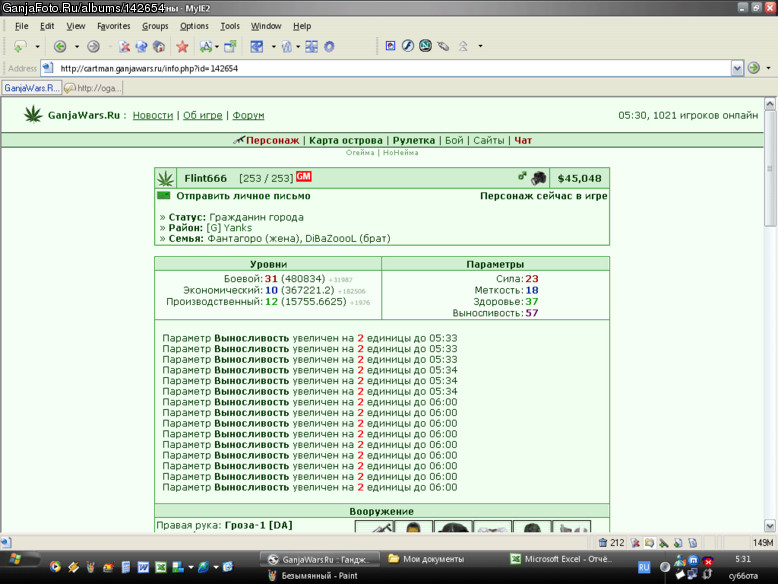Open the Home page icon
Image resolution: width=778 pixels, height=584 pixels.
pyautogui.click(x=159, y=46)
